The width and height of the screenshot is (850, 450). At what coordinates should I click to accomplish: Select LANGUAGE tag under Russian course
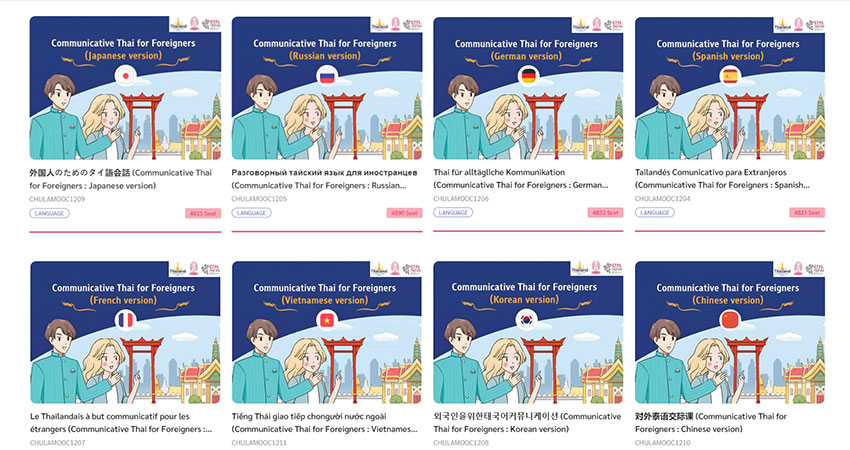pyautogui.click(x=252, y=213)
